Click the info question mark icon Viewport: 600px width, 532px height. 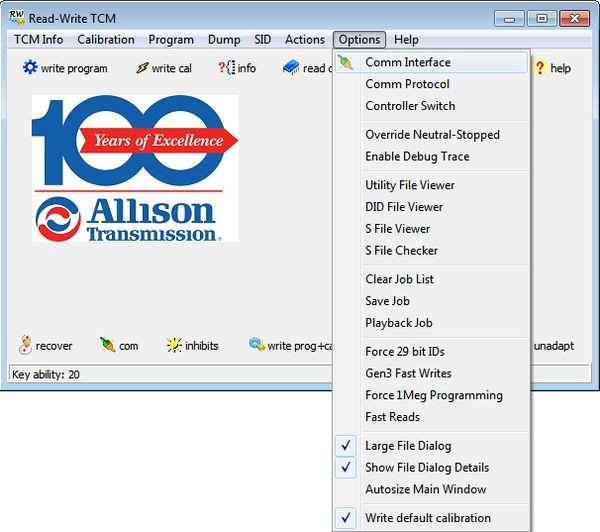[x=225, y=68]
